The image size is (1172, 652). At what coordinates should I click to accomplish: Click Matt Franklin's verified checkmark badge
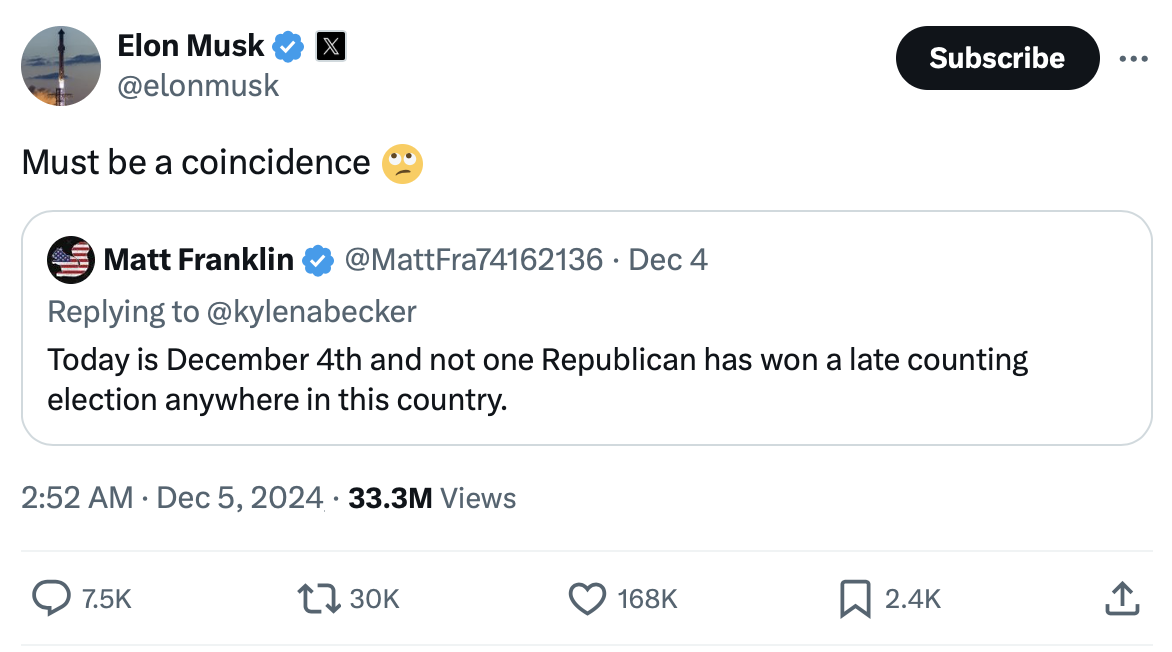click(317, 260)
